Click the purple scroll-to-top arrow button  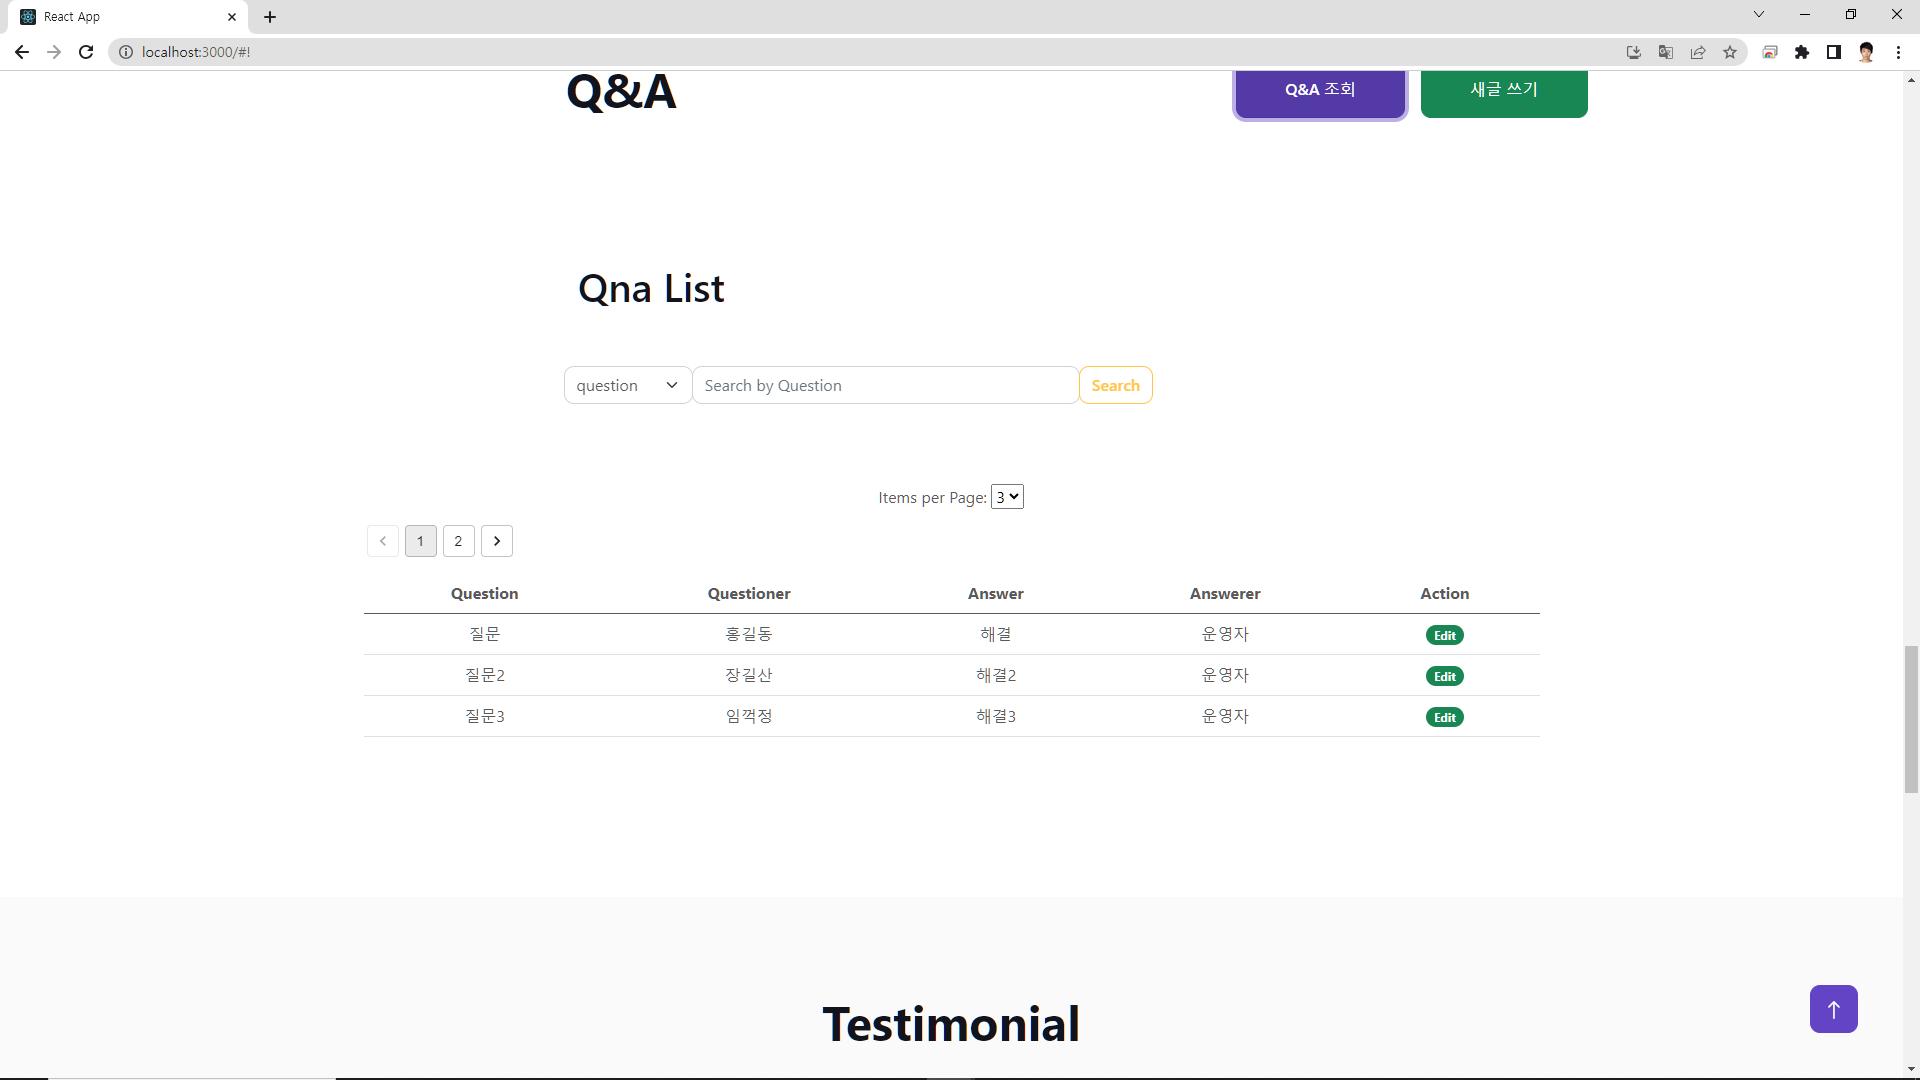click(x=1833, y=1009)
